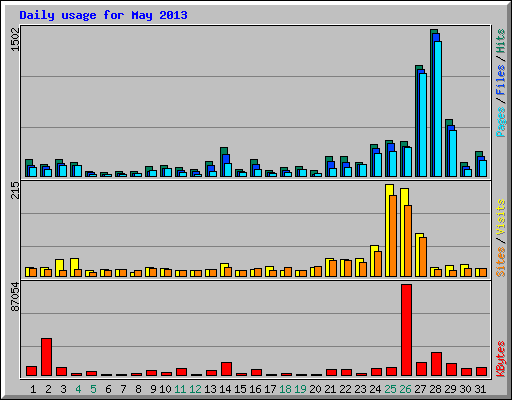
Task: Click the 215 visits axis value
Action: (15, 191)
